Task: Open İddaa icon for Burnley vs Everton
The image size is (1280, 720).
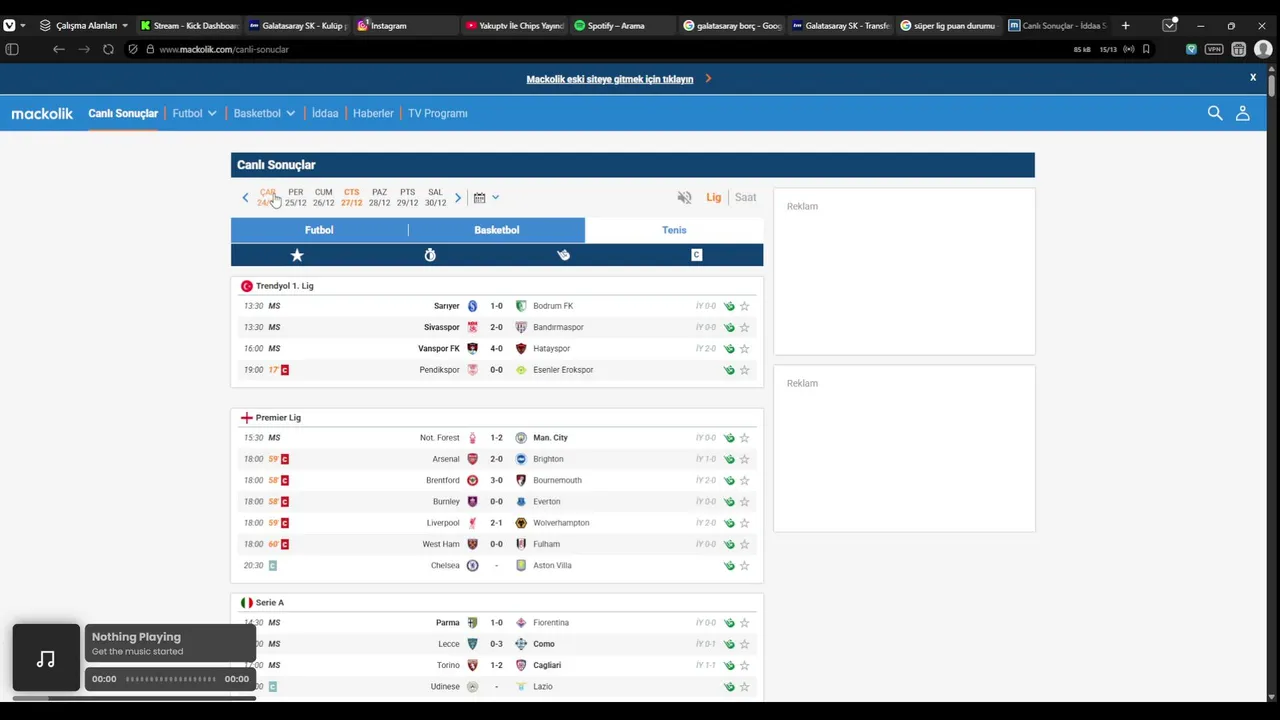Action: pos(729,502)
